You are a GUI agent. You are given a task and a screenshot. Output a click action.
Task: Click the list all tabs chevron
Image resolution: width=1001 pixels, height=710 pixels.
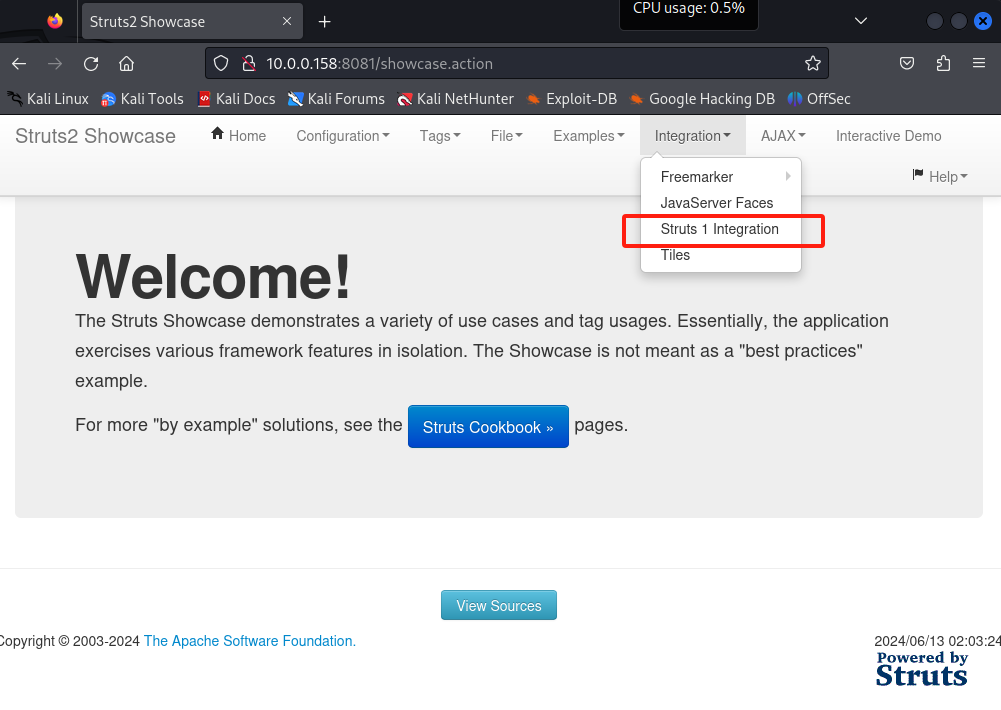(x=861, y=21)
